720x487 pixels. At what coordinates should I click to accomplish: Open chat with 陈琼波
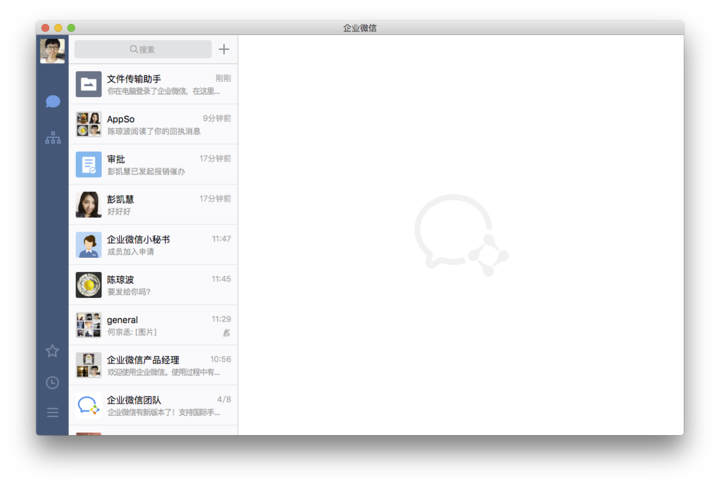(x=153, y=284)
